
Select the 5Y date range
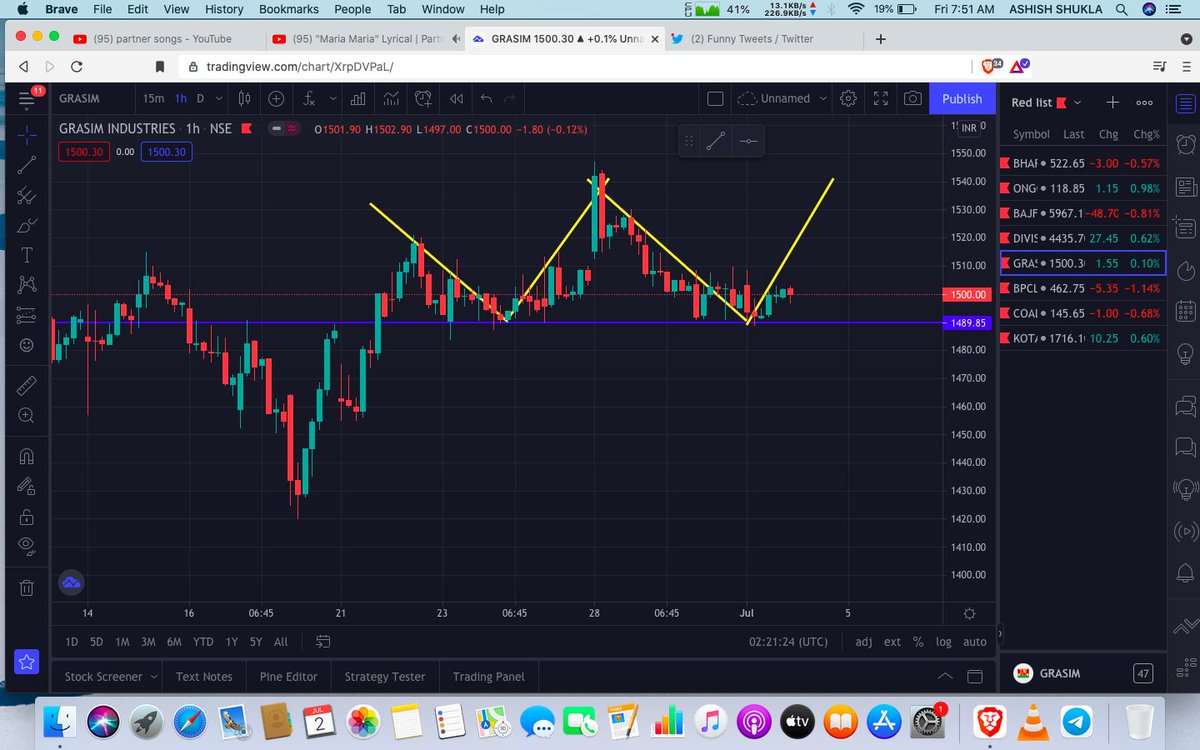(x=256, y=642)
